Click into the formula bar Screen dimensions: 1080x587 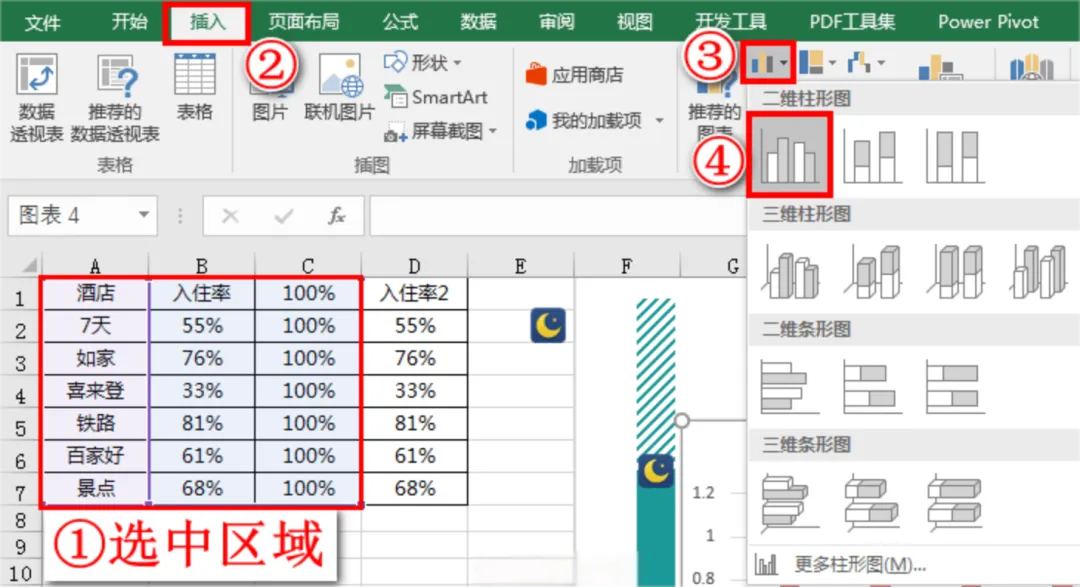tap(558, 216)
